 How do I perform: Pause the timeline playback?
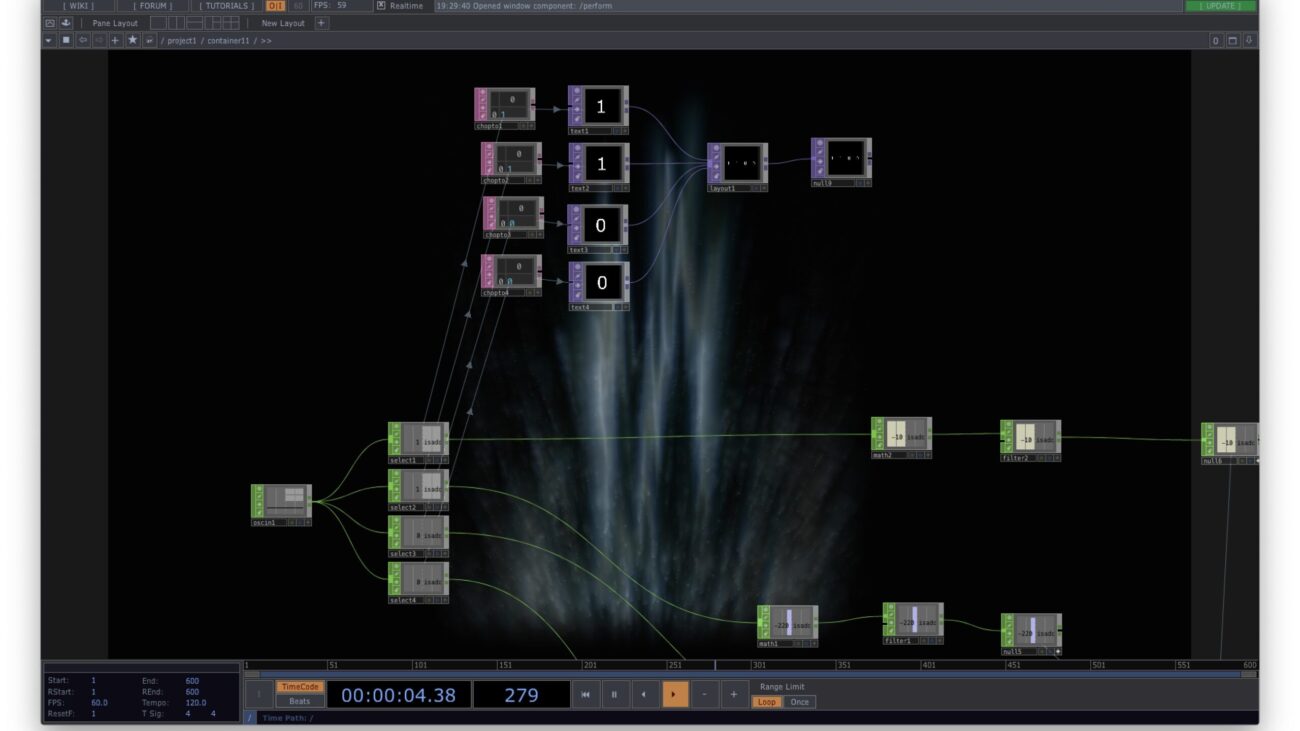tap(614, 694)
